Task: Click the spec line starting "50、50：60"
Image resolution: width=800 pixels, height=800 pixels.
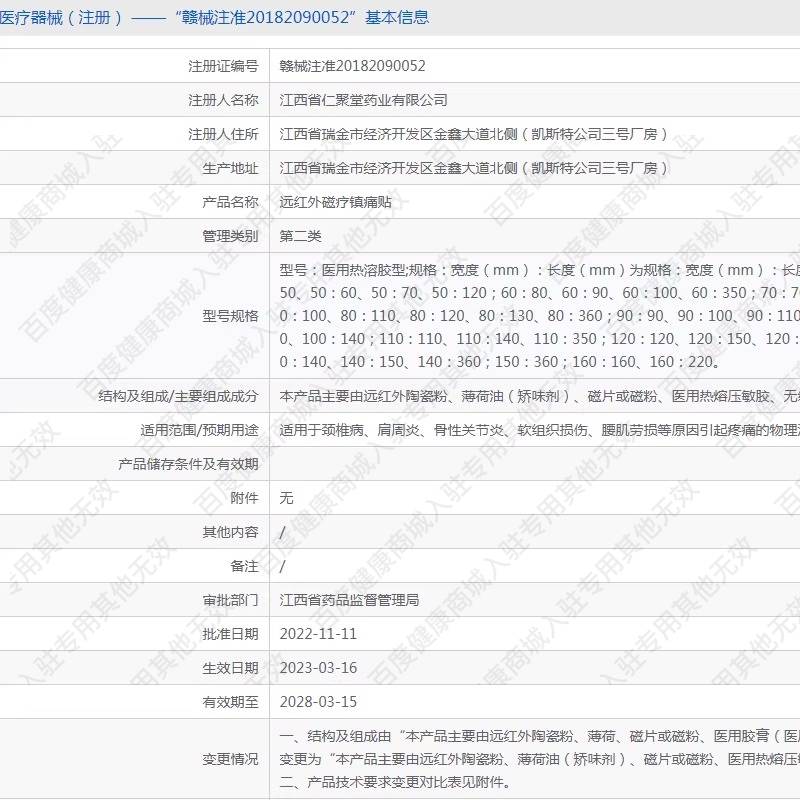Action: coord(540,293)
